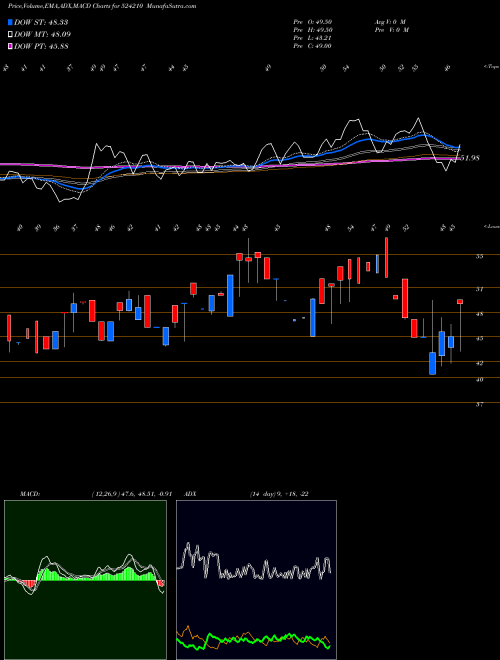This screenshot has width=500, height=660.
Task: Click the green MACD histogram chart panel
Action: pos(85,580)
